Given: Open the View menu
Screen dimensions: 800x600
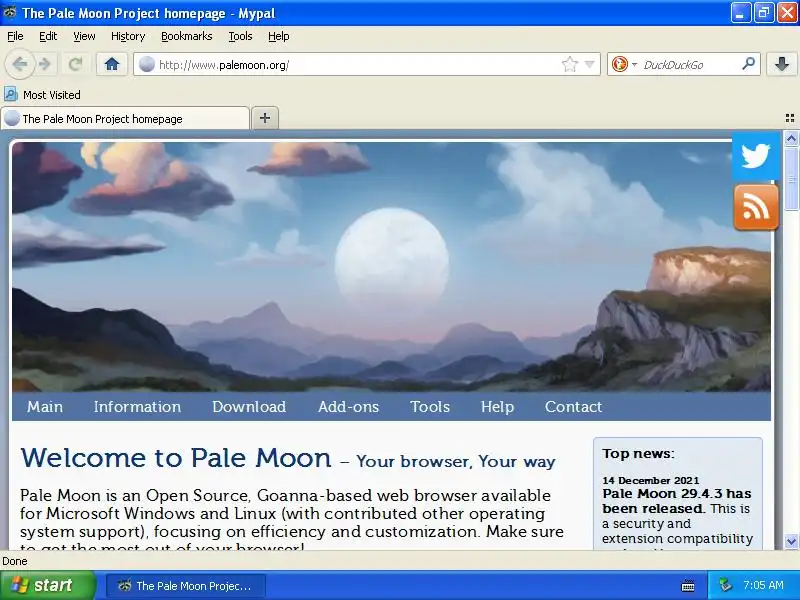Looking at the screenshot, I should [x=84, y=36].
